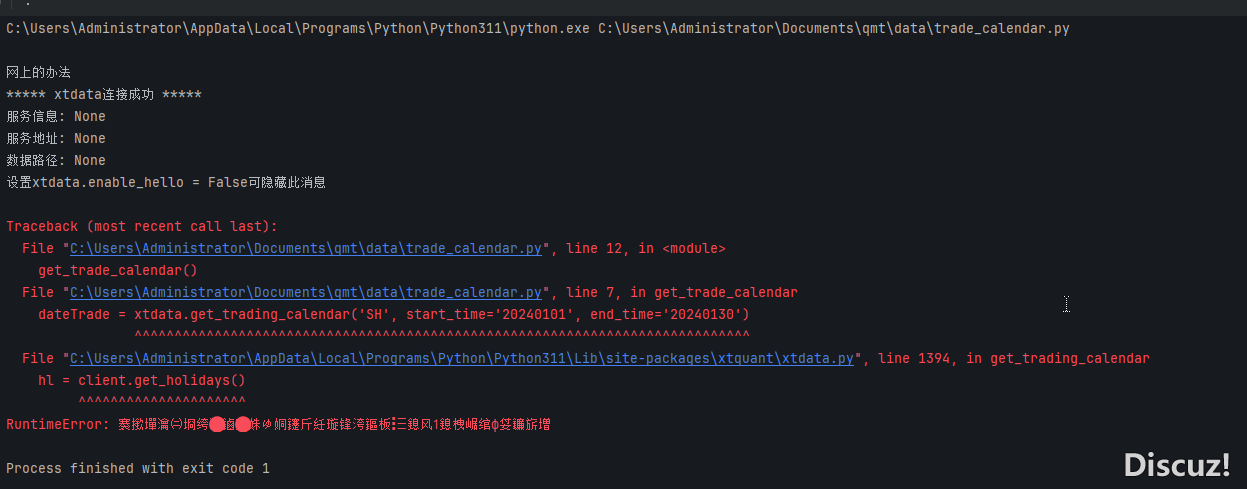Click the get_trade_calendar() call code line
Viewport: 1247px width, 489px height.
point(118,271)
